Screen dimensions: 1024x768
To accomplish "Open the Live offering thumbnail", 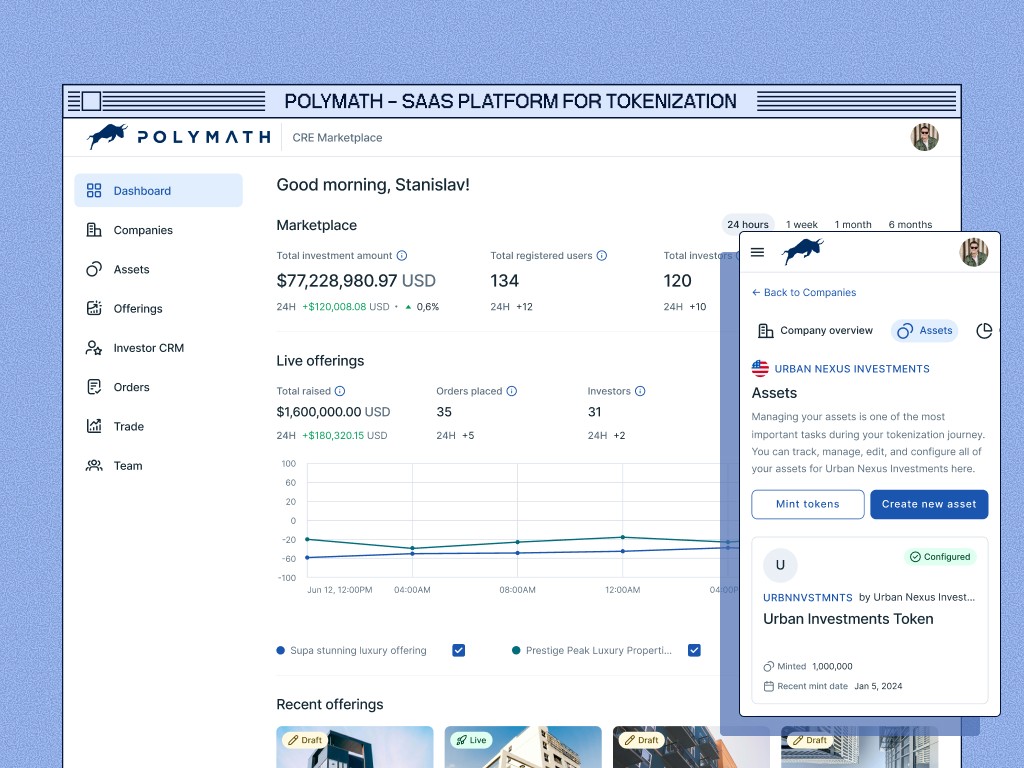I will click(x=523, y=746).
